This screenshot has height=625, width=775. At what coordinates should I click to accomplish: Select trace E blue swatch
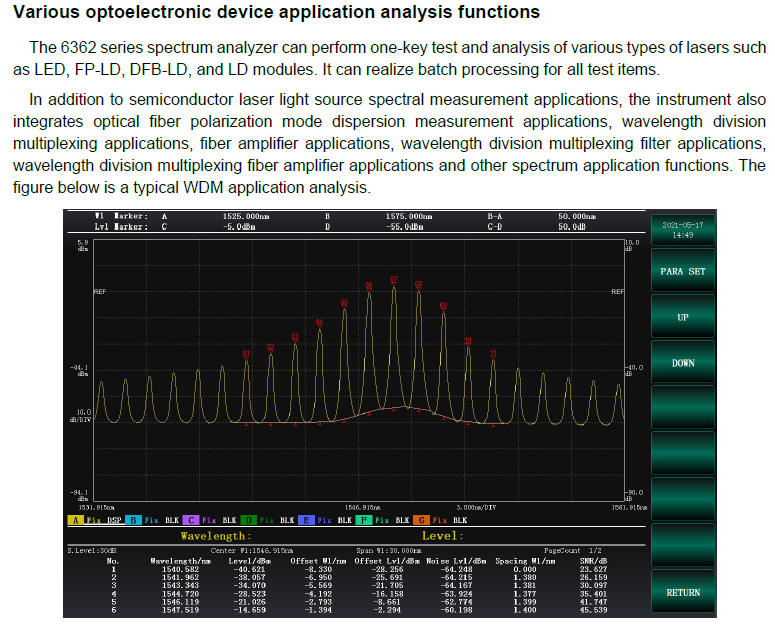(306, 520)
